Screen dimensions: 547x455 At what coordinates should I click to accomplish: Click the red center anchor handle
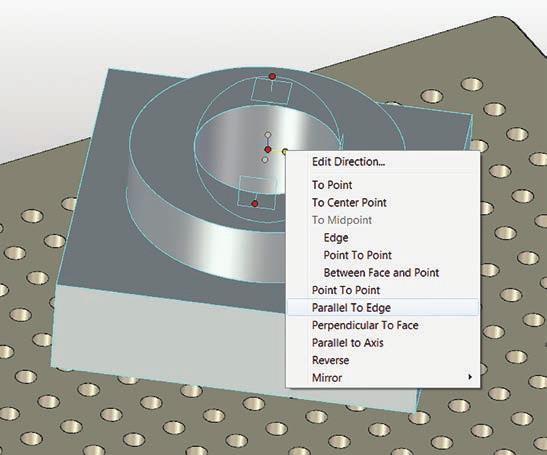tap(268, 149)
